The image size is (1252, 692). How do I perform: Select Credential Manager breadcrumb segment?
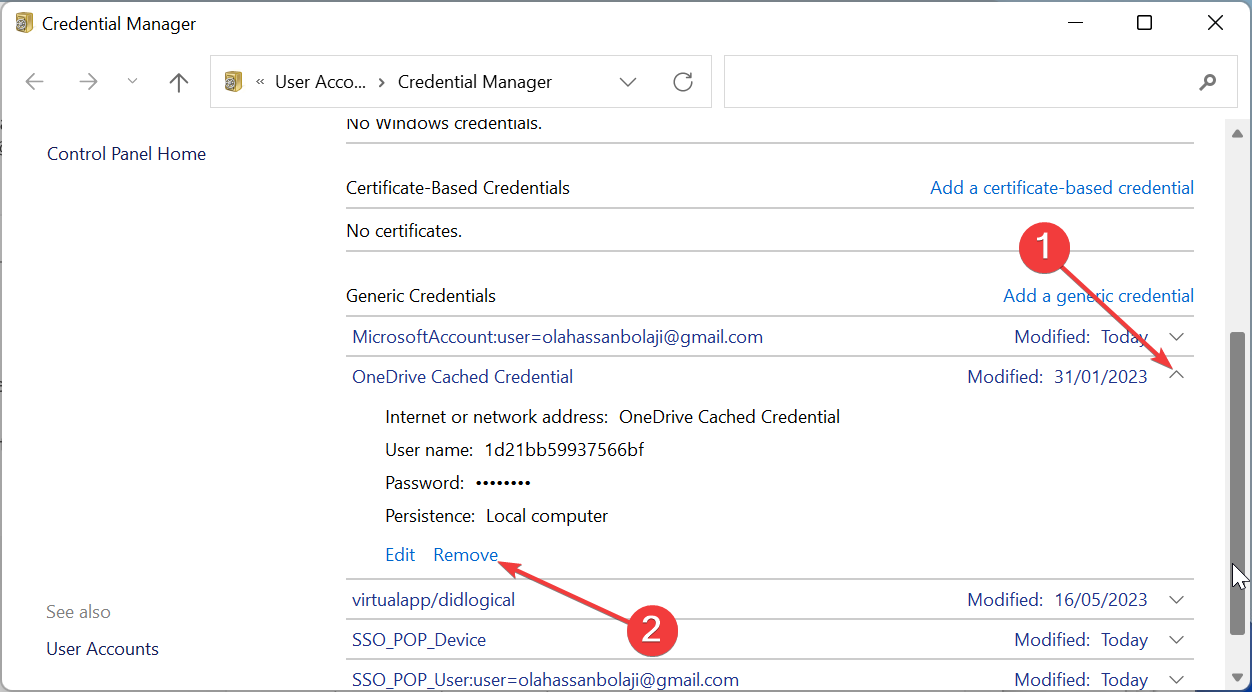click(x=475, y=82)
